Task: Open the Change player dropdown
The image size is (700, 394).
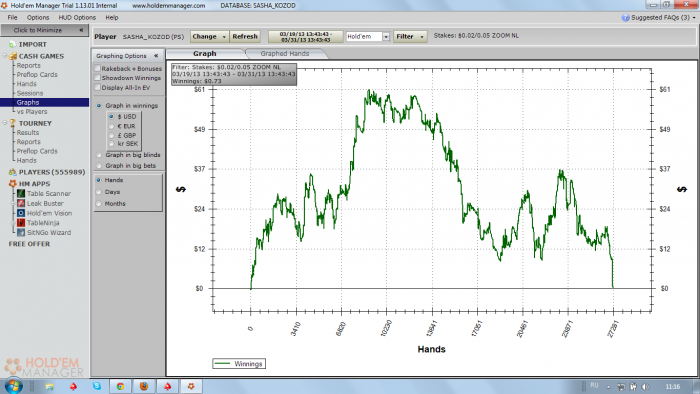Action: (209, 37)
